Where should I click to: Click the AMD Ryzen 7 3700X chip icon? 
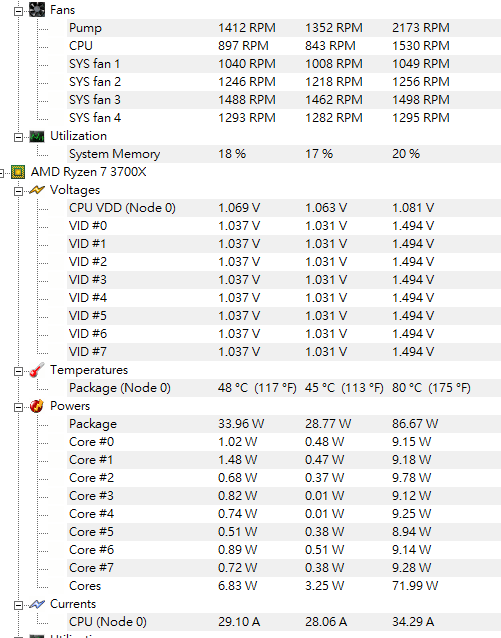pos(18,172)
